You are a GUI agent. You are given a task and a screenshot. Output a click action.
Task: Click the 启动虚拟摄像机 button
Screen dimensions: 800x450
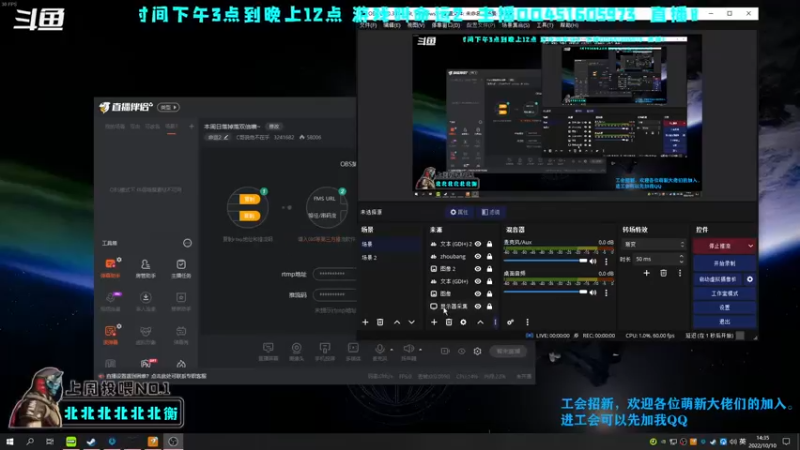[718, 279]
